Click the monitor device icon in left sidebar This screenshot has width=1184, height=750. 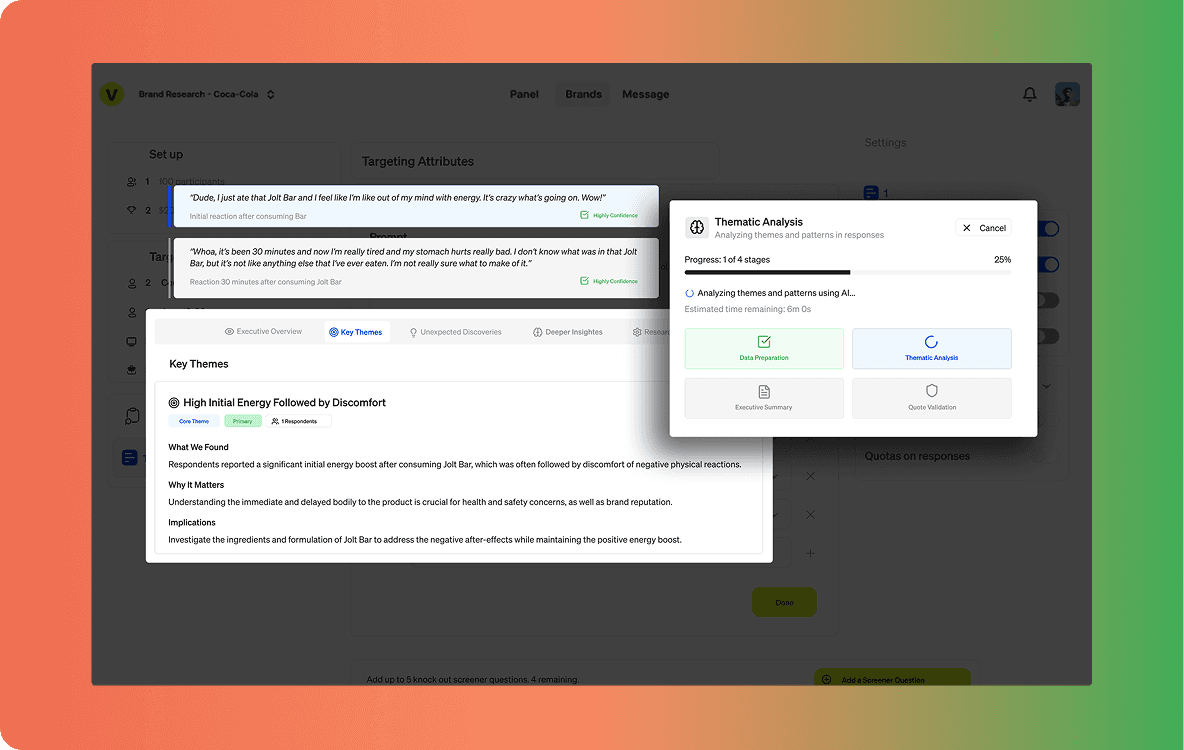pos(132,341)
